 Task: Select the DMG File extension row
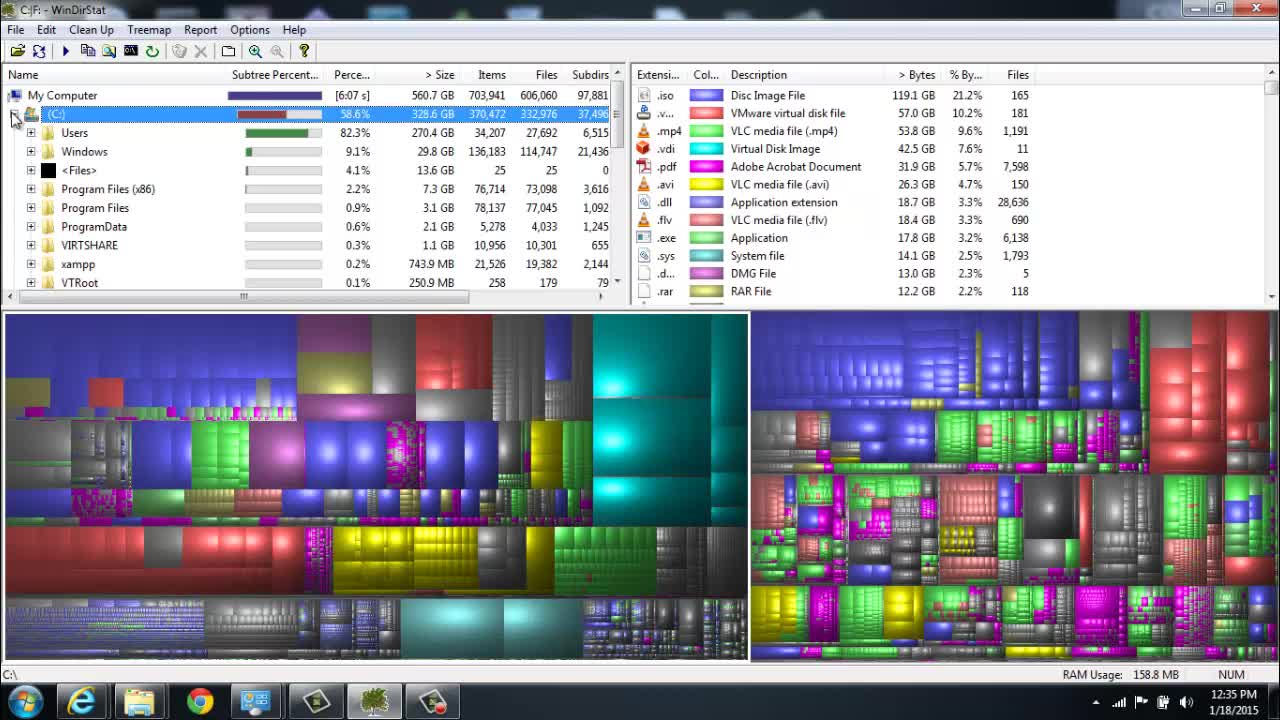pyautogui.click(x=835, y=273)
